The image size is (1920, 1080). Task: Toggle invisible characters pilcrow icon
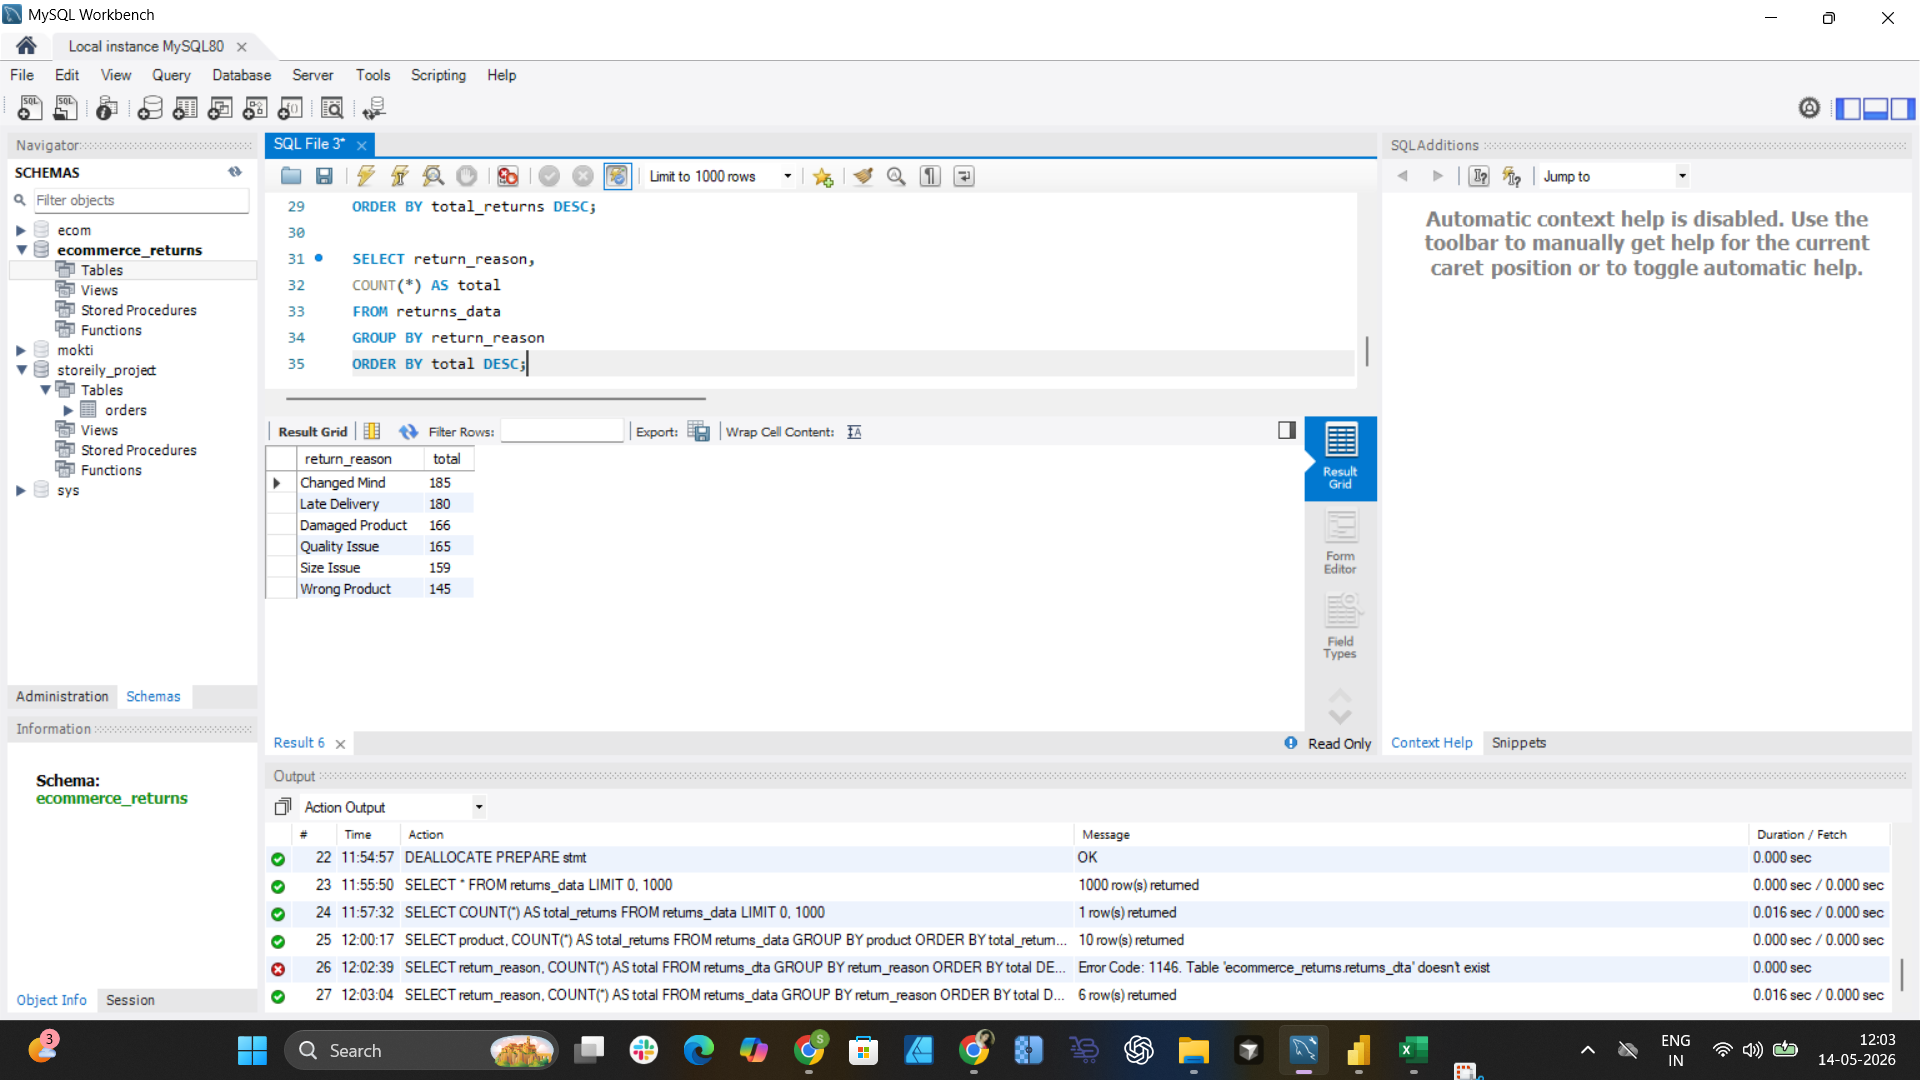pos(930,176)
